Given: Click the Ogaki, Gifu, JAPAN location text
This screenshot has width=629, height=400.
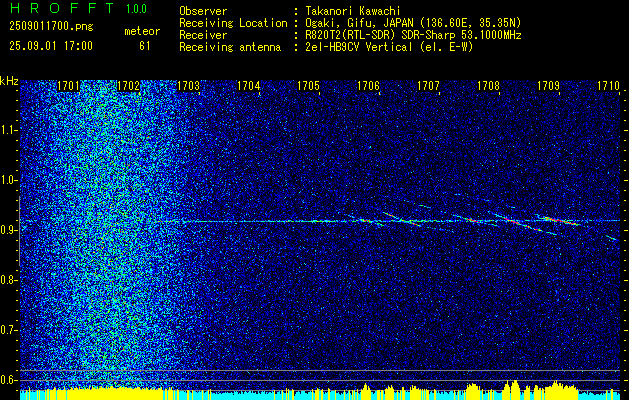Looking at the screenshot, I should (x=411, y=23).
